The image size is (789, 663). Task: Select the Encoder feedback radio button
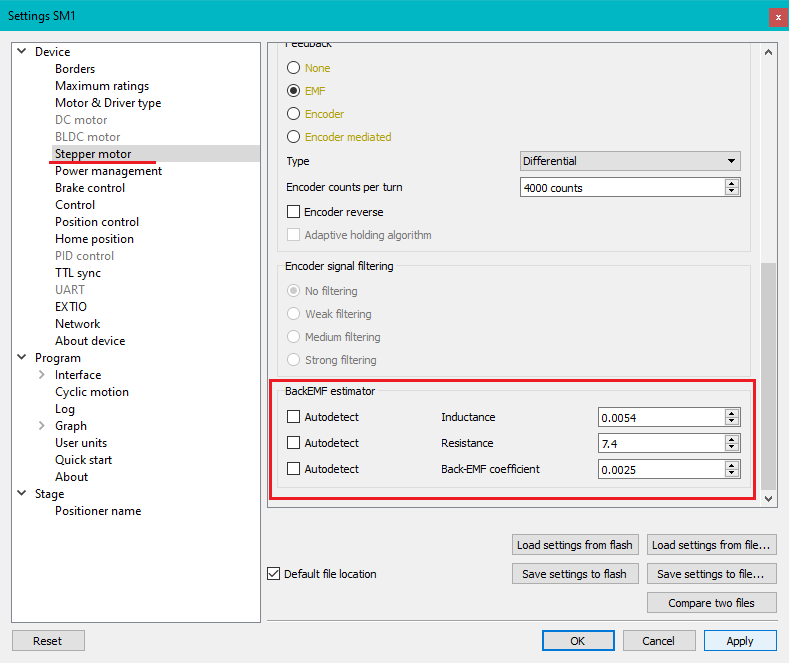tap(293, 114)
